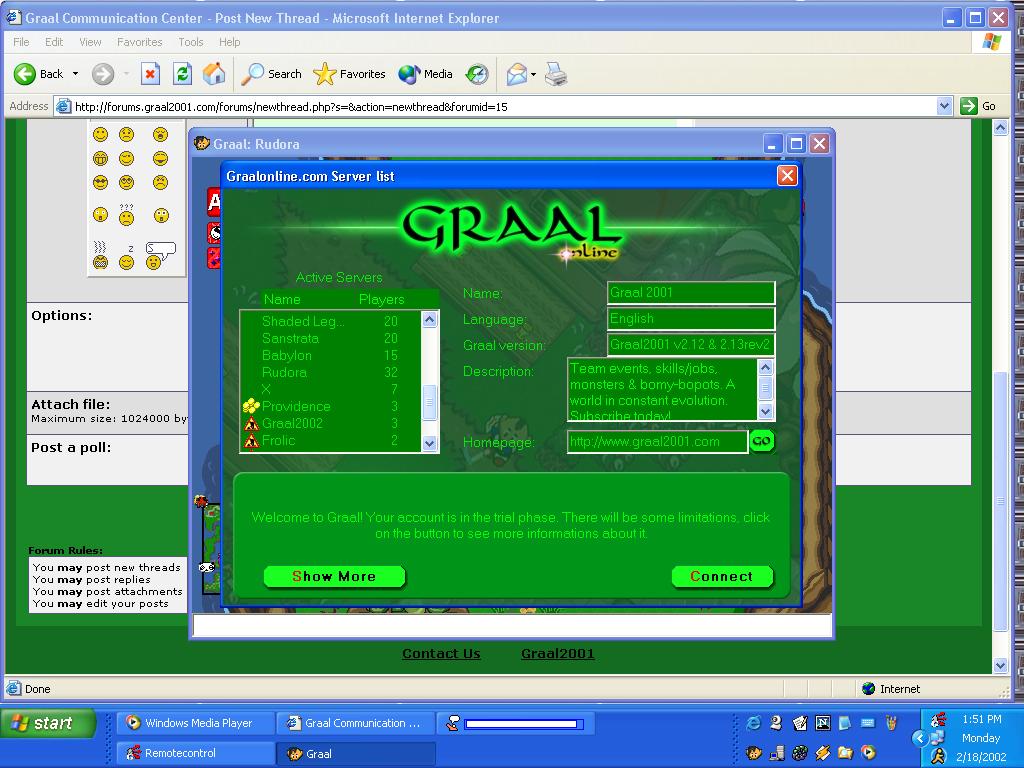Print the page
The image size is (1024, 768).
(556, 74)
